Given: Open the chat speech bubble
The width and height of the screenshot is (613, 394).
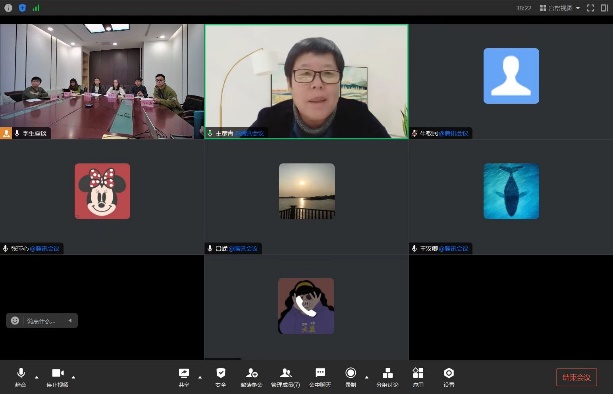Looking at the screenshot, I should pos(320,377).
